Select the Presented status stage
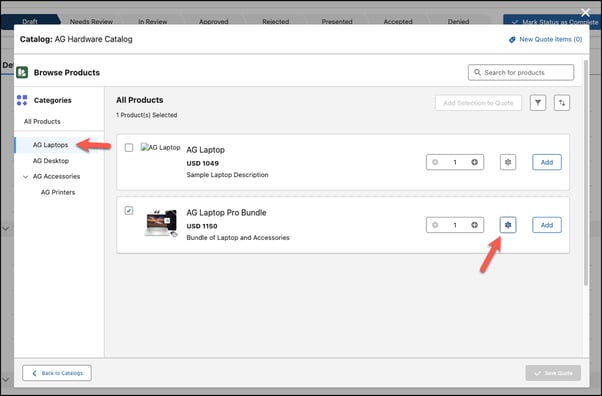This screenshot has width=602, height=396. [x=337, y=22]
